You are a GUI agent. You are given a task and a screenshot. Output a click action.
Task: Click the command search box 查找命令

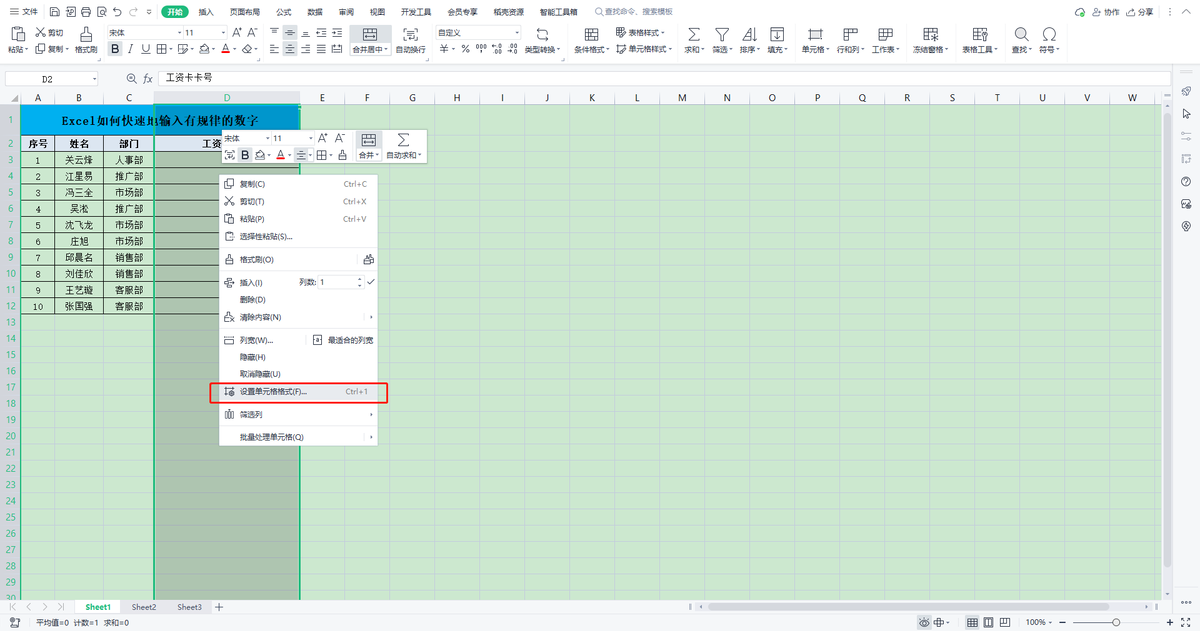point(634,12)
